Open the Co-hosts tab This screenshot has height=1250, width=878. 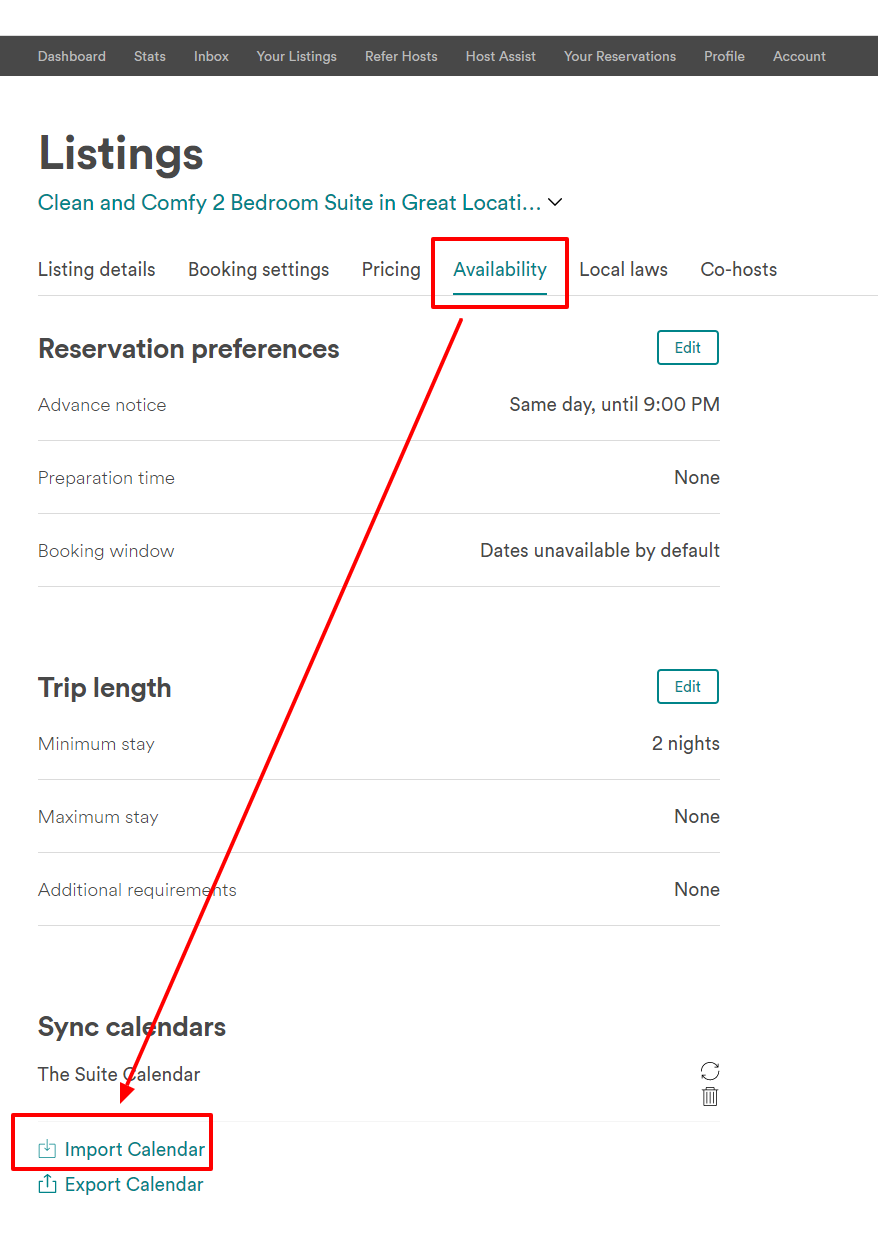[738, 269]
